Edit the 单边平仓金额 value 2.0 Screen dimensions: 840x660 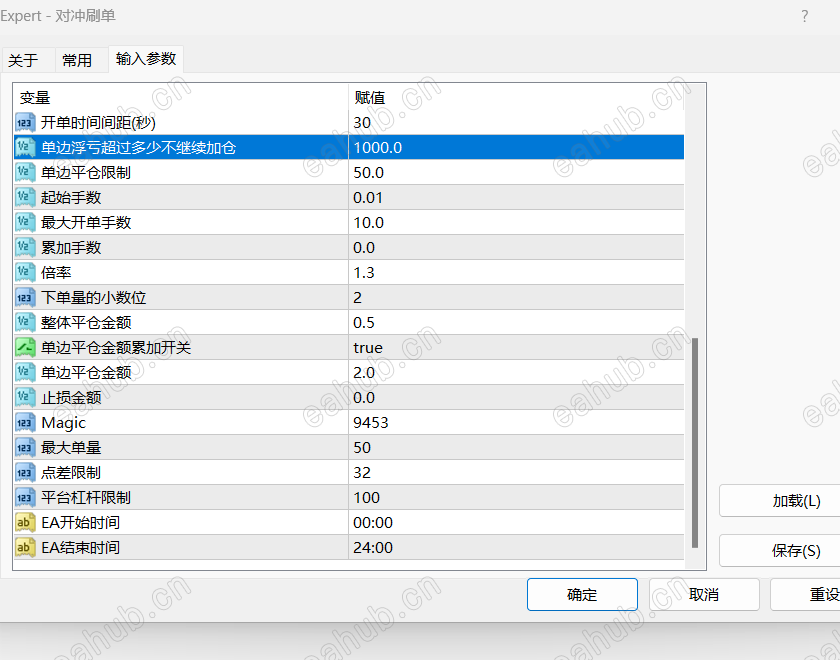pyautogui.click(x=516, y=373)
